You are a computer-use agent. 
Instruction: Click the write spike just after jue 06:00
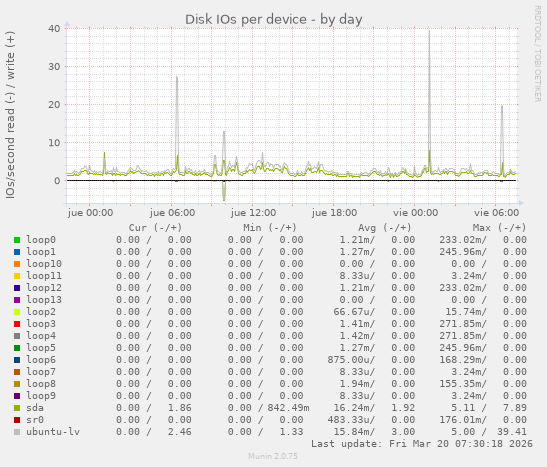(x=177, y=126)
